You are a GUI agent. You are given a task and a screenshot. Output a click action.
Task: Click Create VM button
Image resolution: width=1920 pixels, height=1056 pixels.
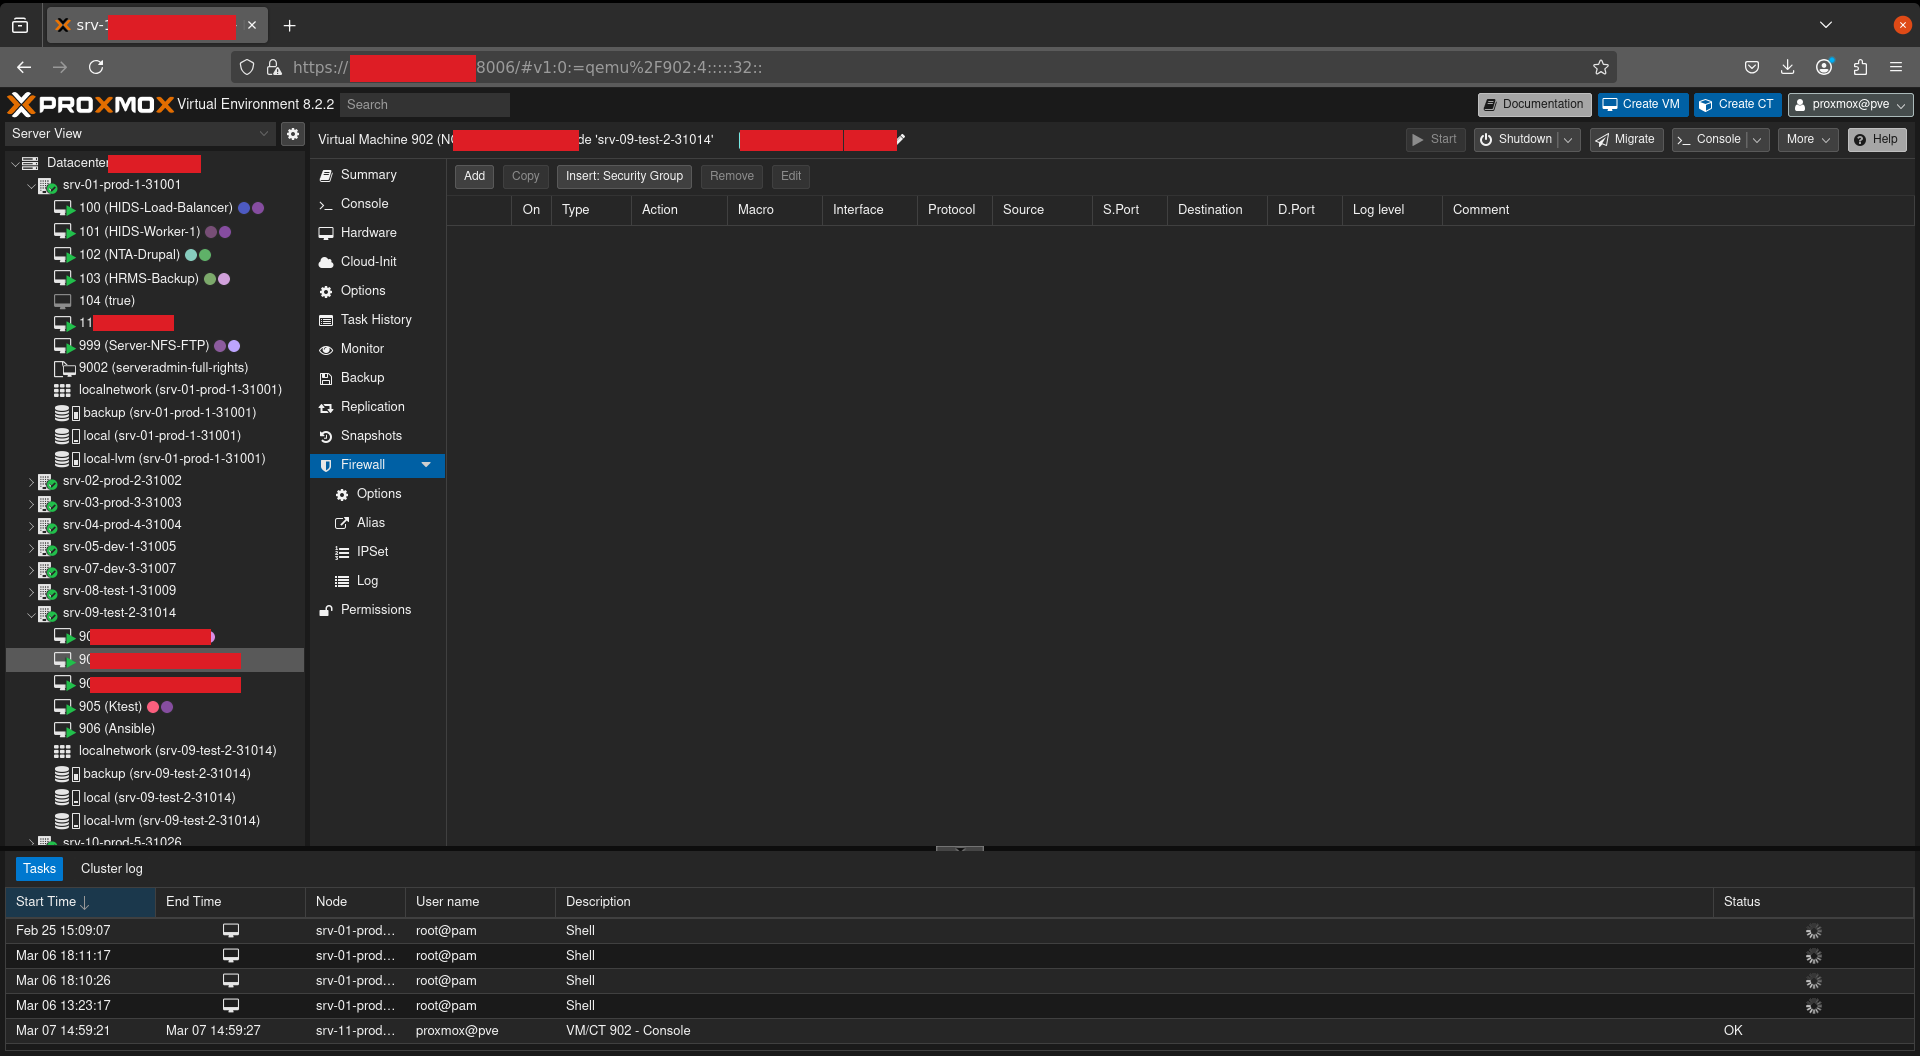(1643, 105)
